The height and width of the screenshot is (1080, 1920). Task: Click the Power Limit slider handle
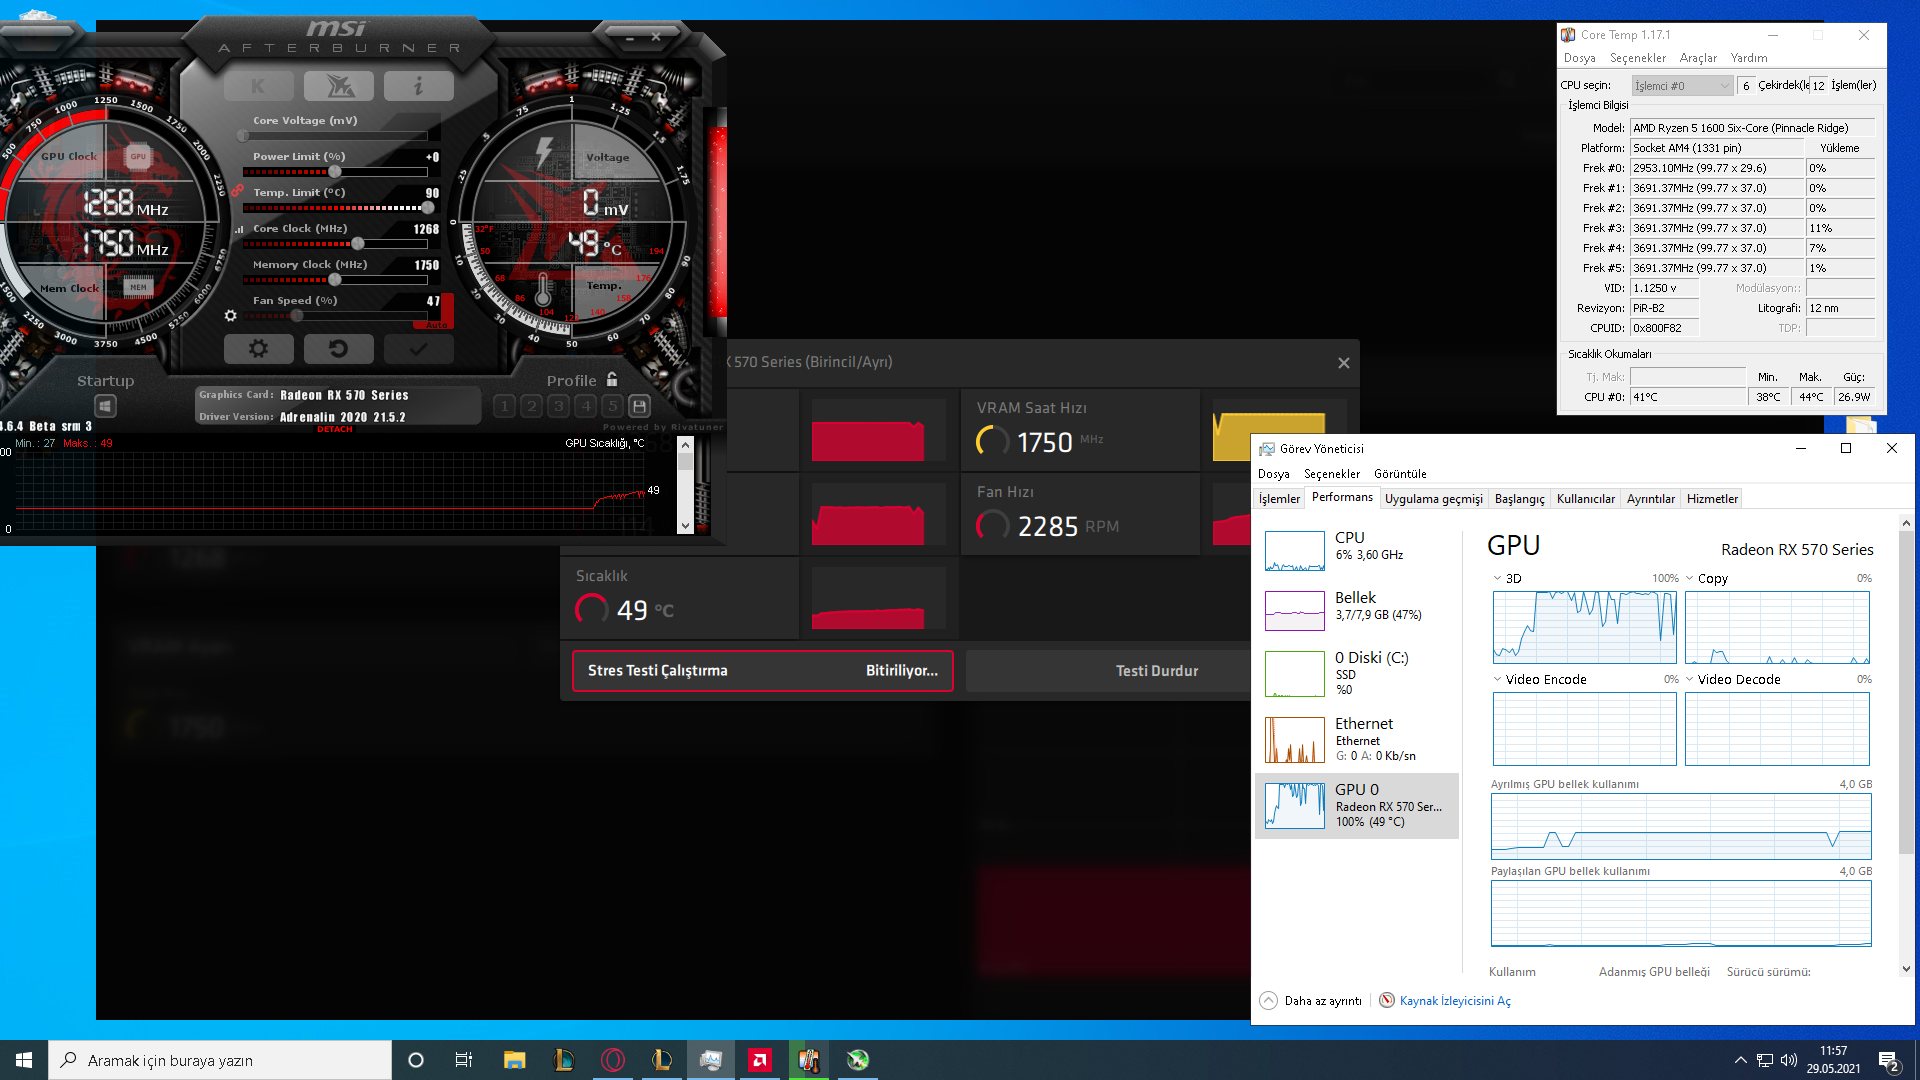coord(335,172)
